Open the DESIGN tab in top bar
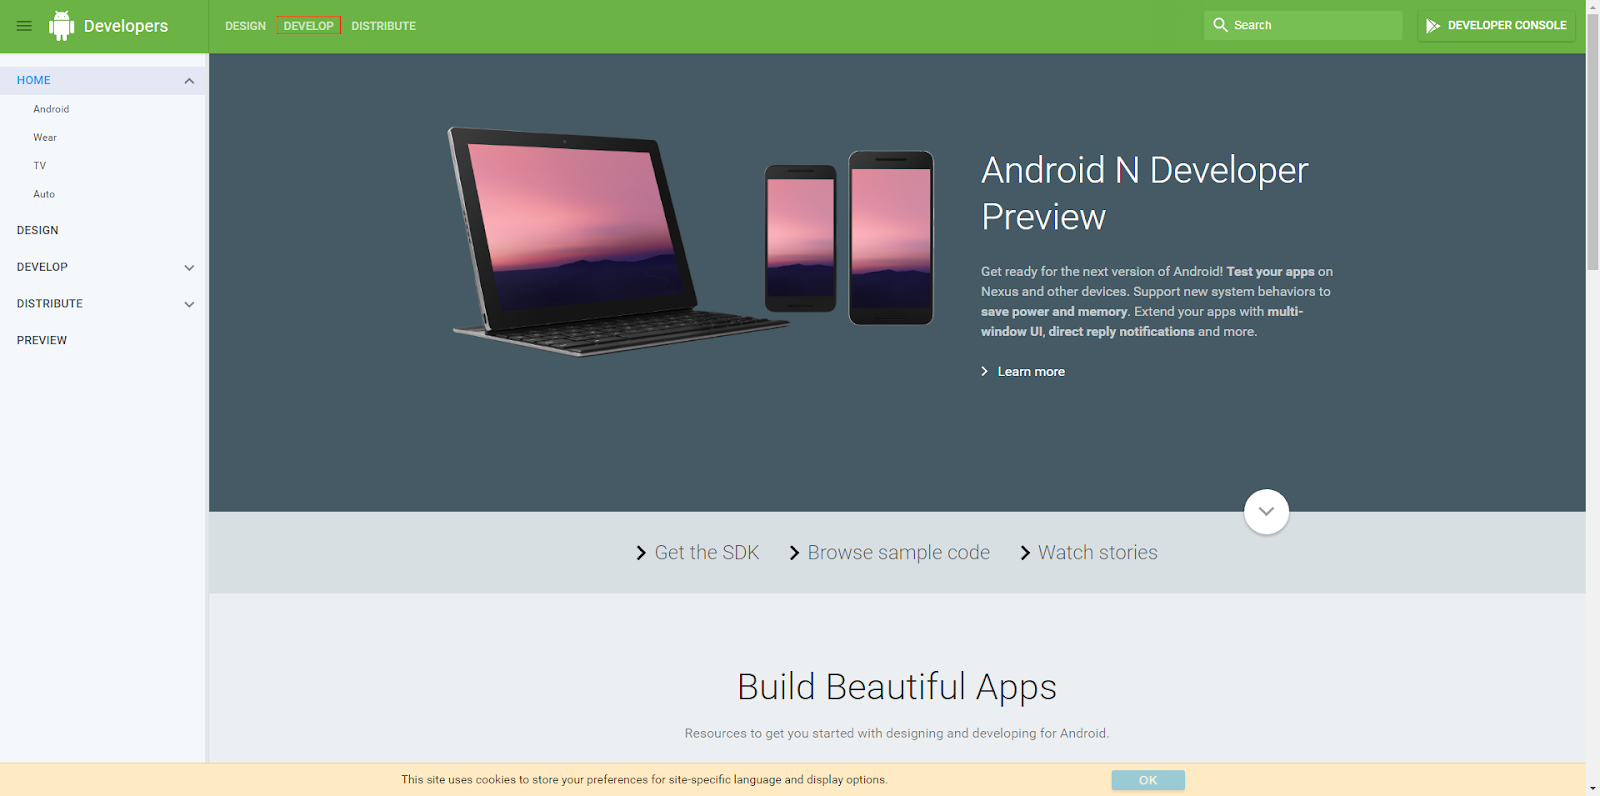Screen dimensions: 1600x796 [x=245, y=26]
